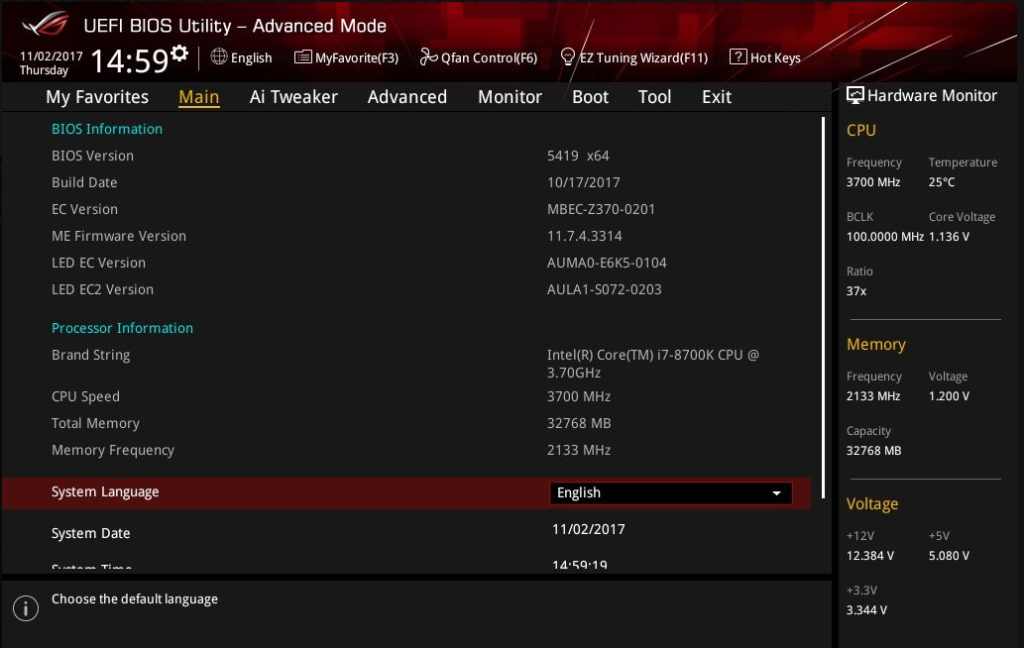Click the Voltage section heading
This screenshot has height=648, width=1024.
(872, 504)
